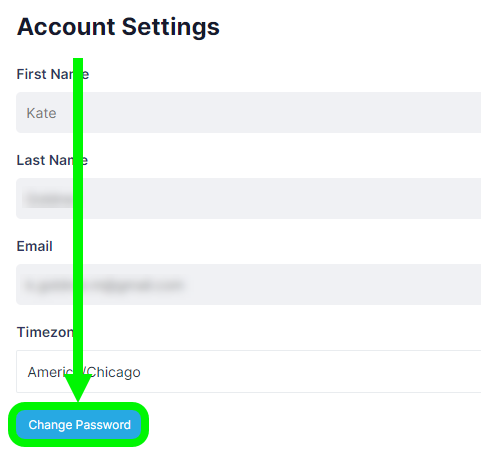Focus the Email input field
481x455 pixels.
(249, 285)
